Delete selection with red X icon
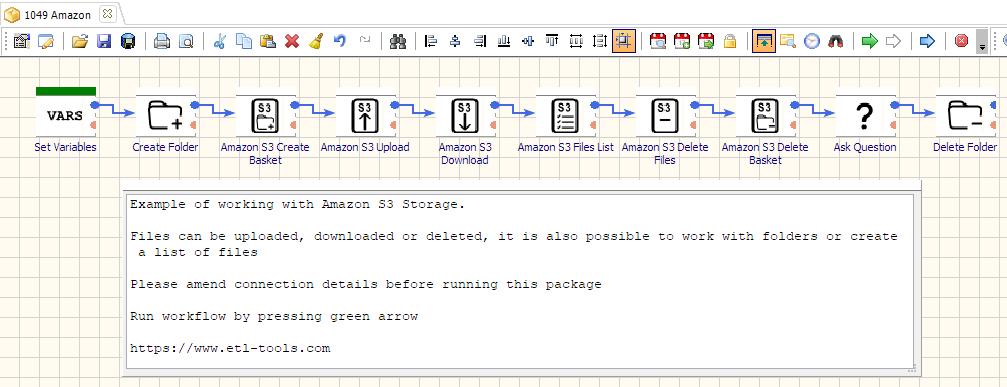The image size is (1007, 387). (292, 42)
